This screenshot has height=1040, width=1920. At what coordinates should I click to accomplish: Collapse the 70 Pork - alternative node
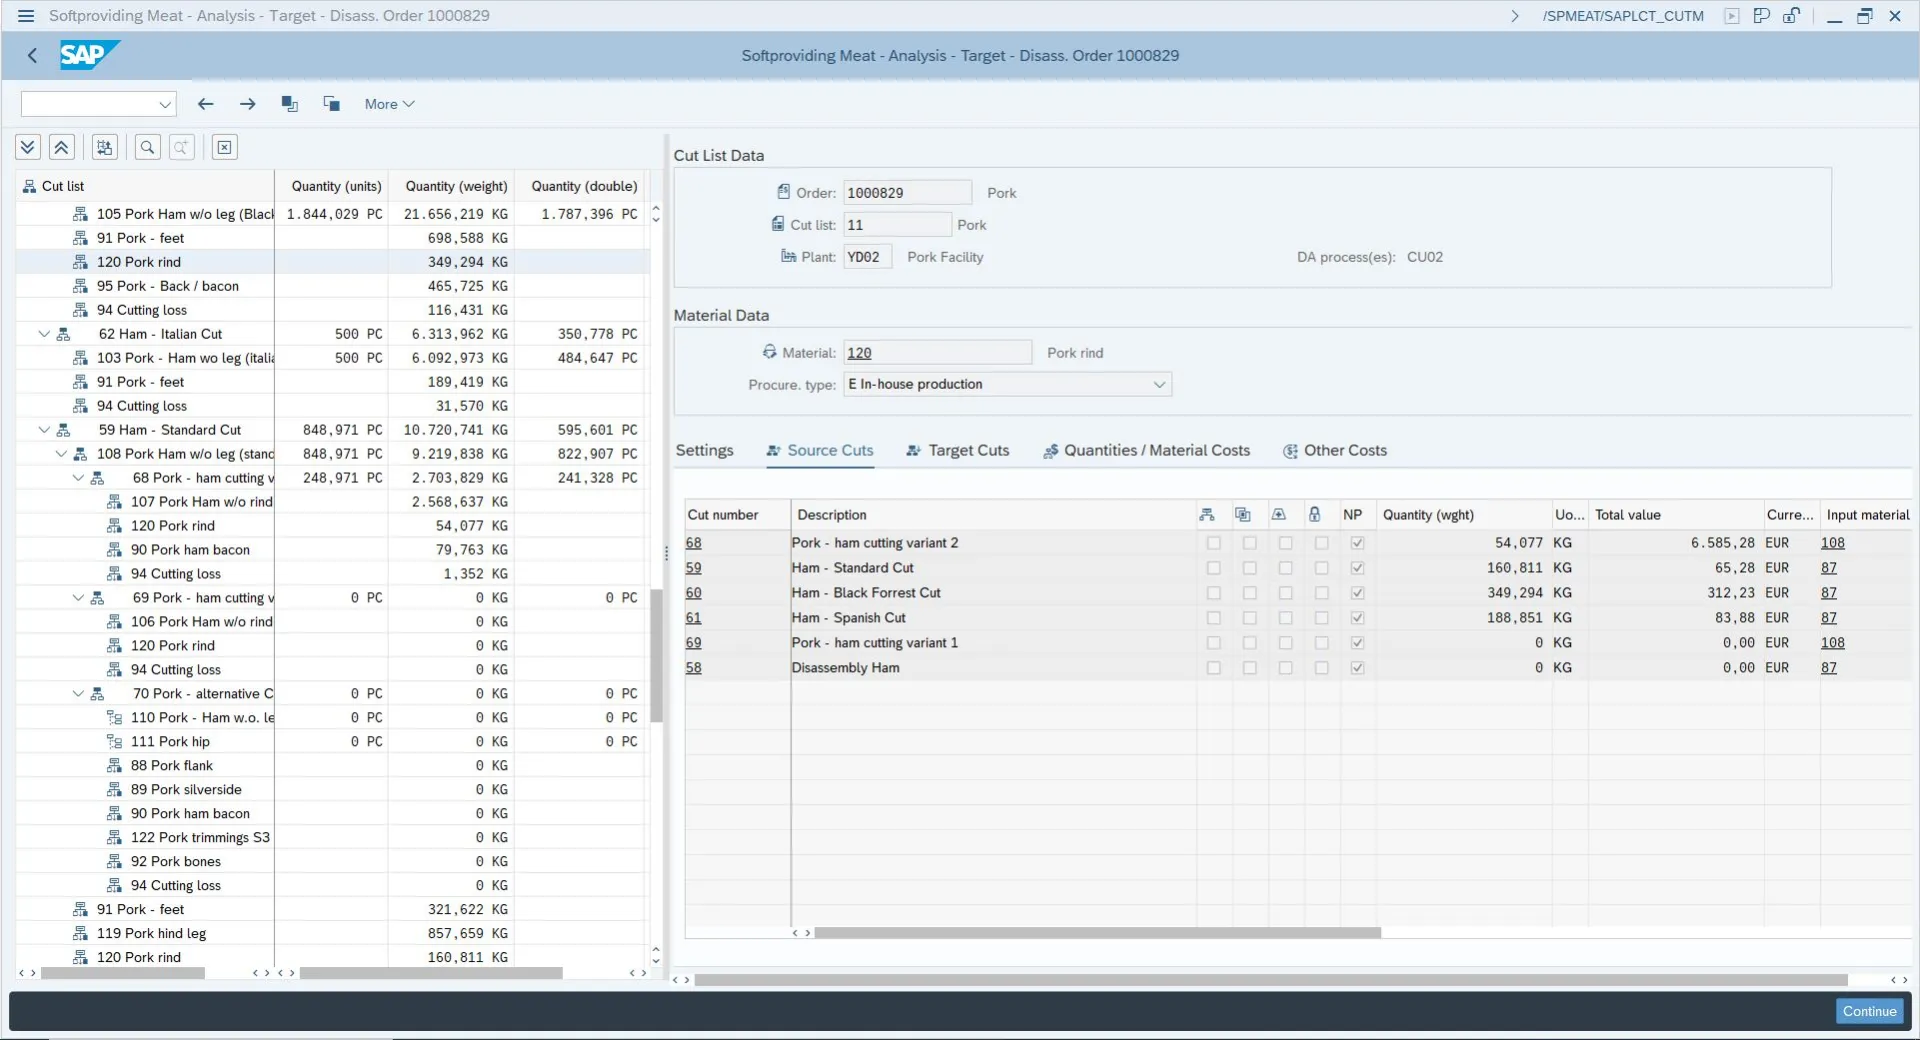78,694
